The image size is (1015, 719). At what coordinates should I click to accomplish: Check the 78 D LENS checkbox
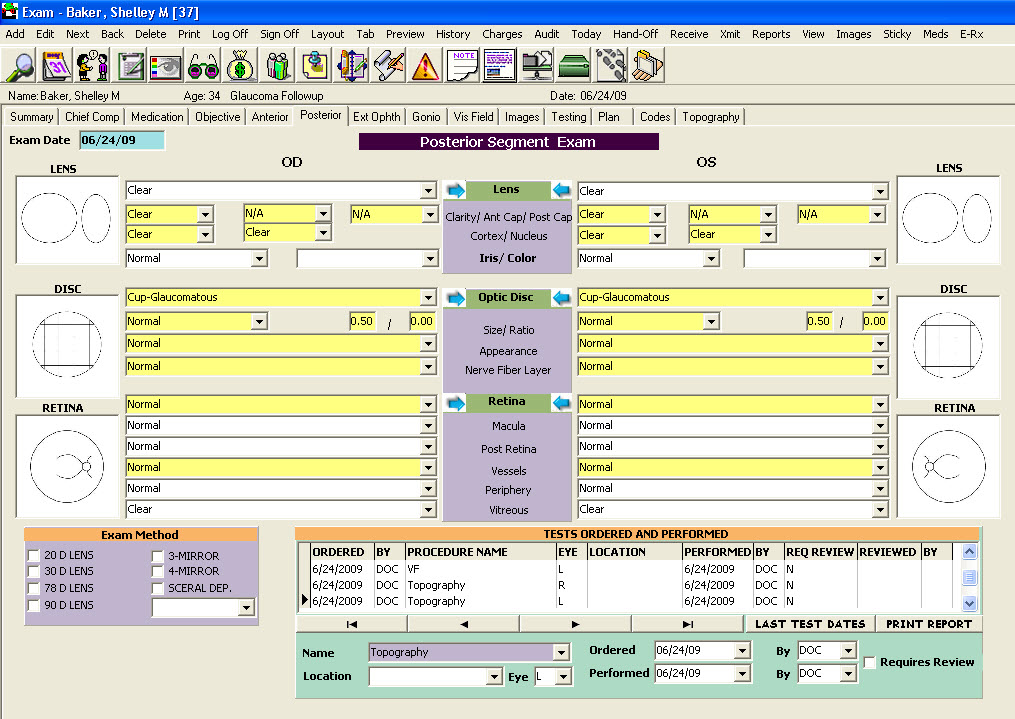point(34,588)
